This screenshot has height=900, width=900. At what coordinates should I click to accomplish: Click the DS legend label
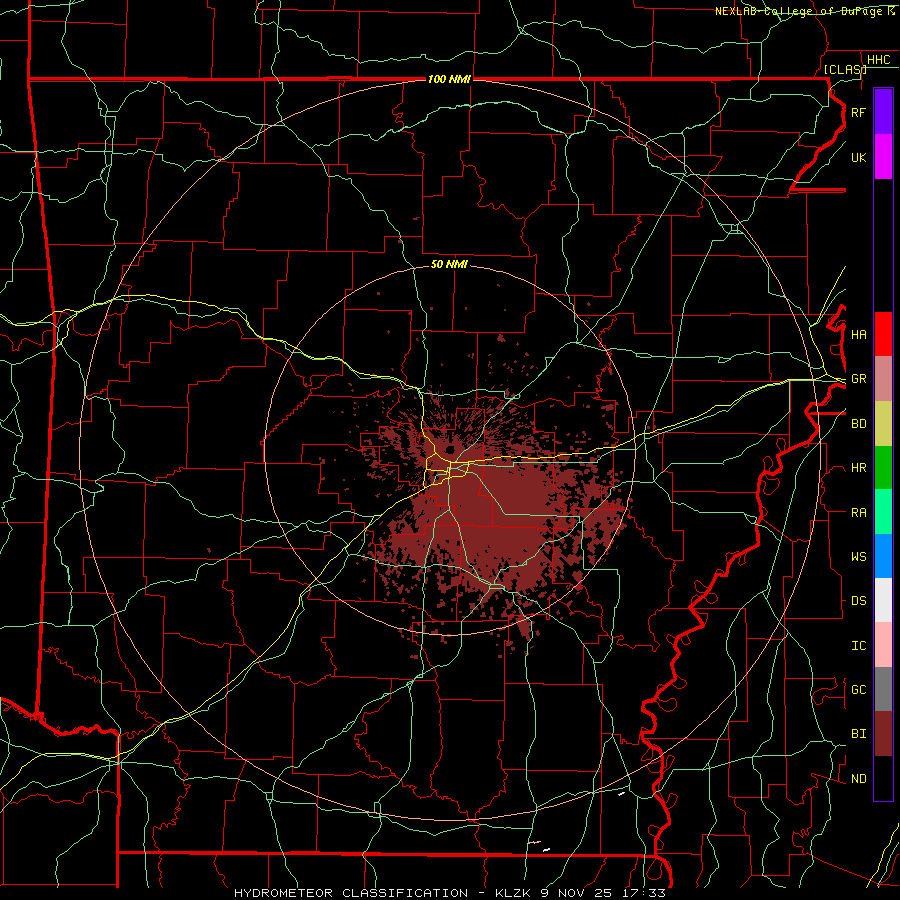[x=858, y=600]
